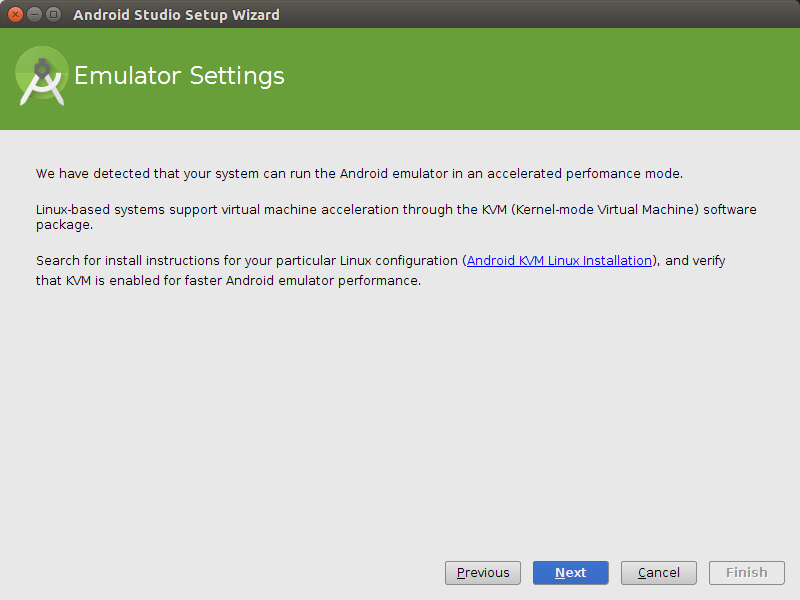Image resolution: width=800 pixels, height=600 pixels.
Task: Go back with the Previous button
Action: pyautogui.click(x=483, y=572)
